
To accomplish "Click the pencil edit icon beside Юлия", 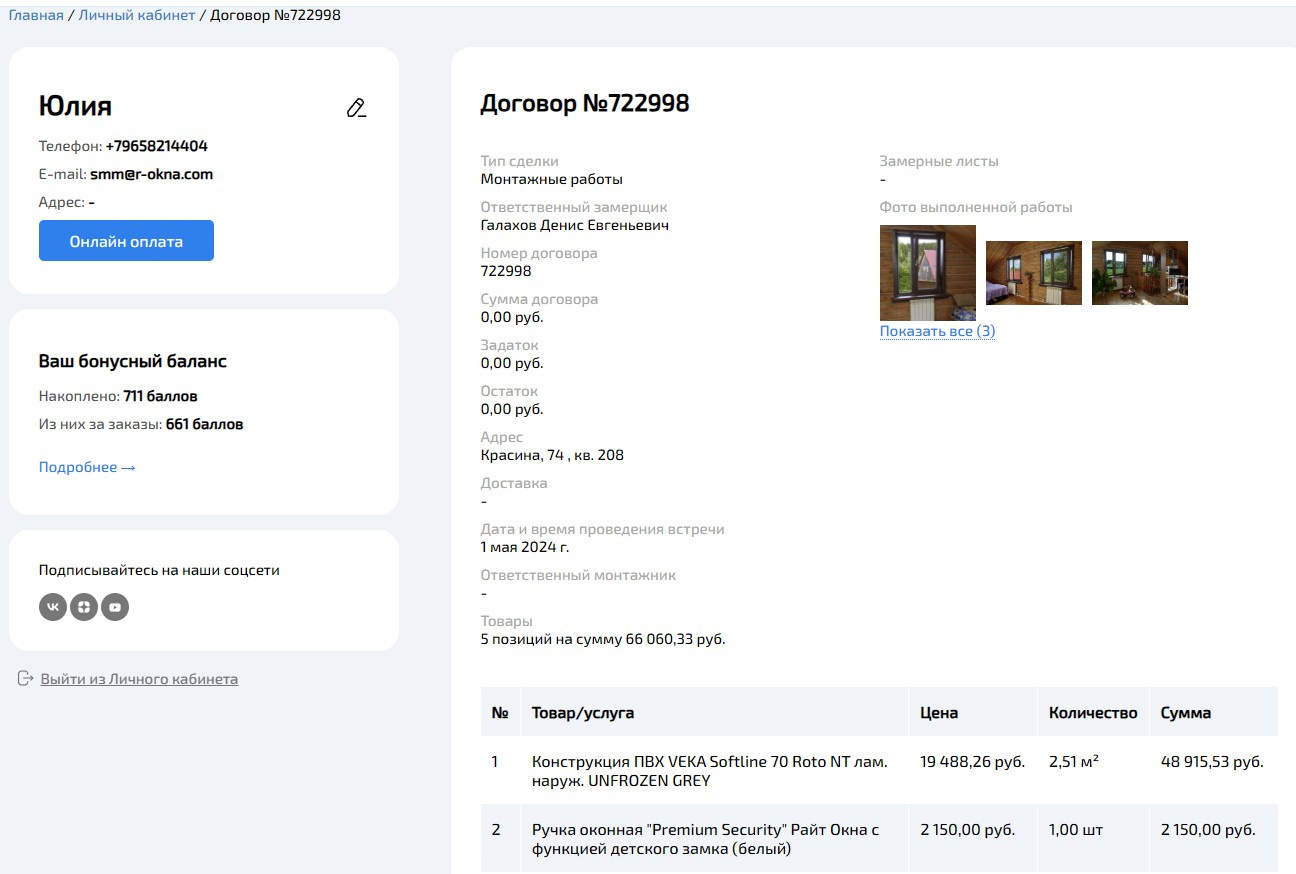I will (356, 108).
